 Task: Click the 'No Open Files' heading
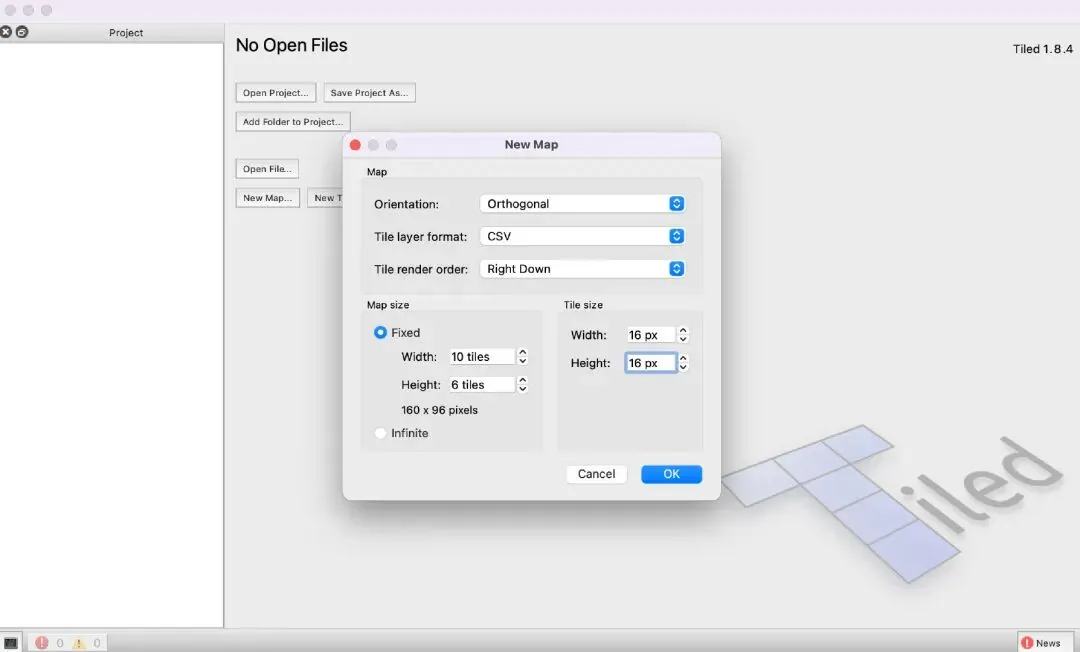pyautogui.click(x=291, y=45)
